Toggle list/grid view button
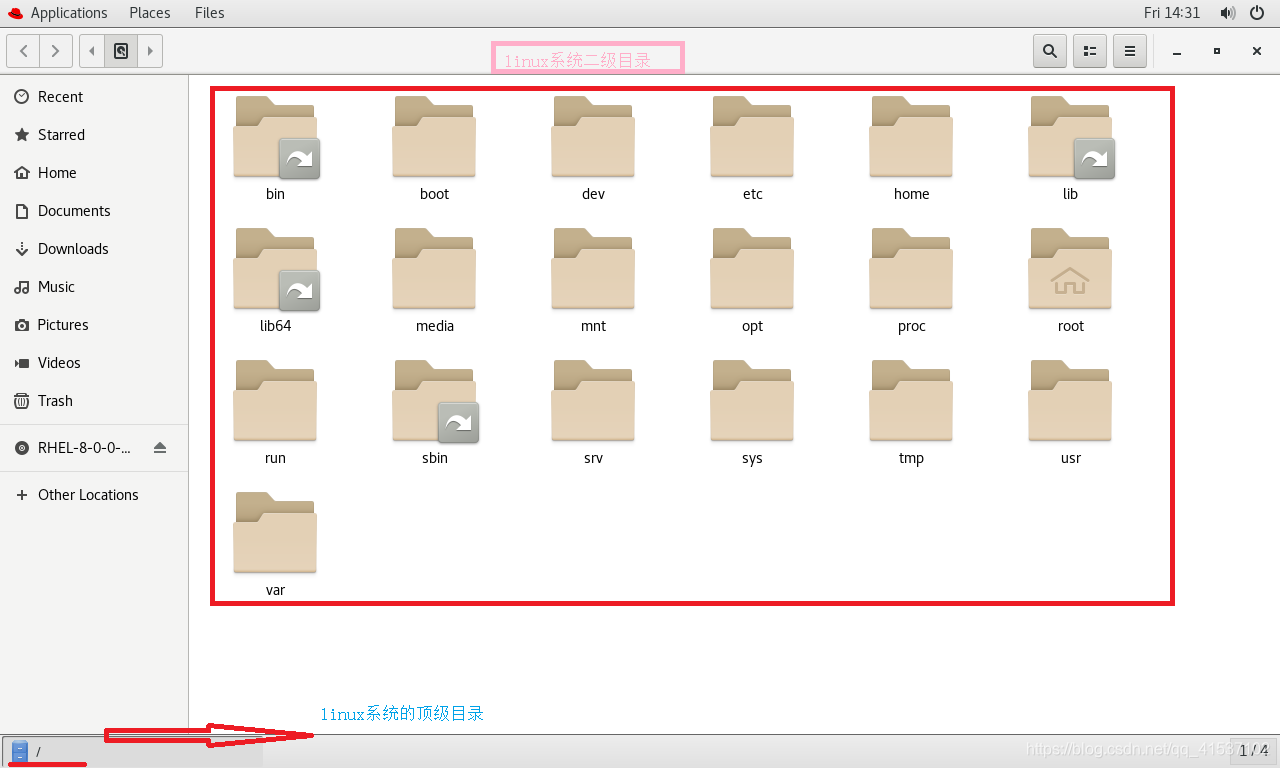Image resolution: width=1280 pixels, height=768 pixels. tap(1090, 51)
